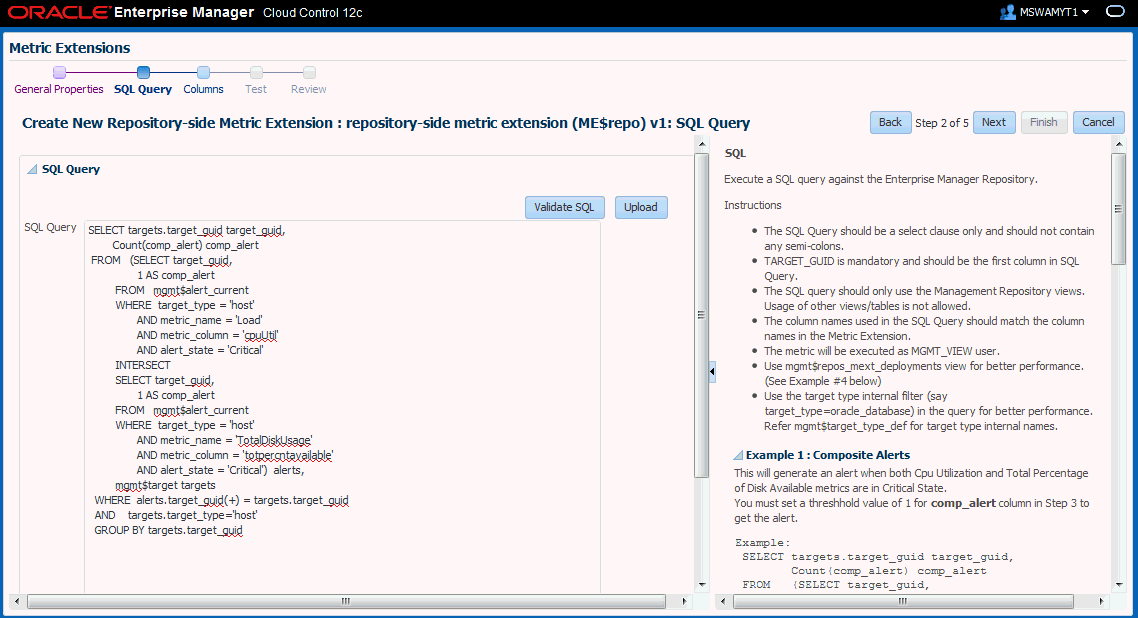Click the accessibility oval icon in header
Viewport: 1138px width, 618px height.
[1115, 12]
